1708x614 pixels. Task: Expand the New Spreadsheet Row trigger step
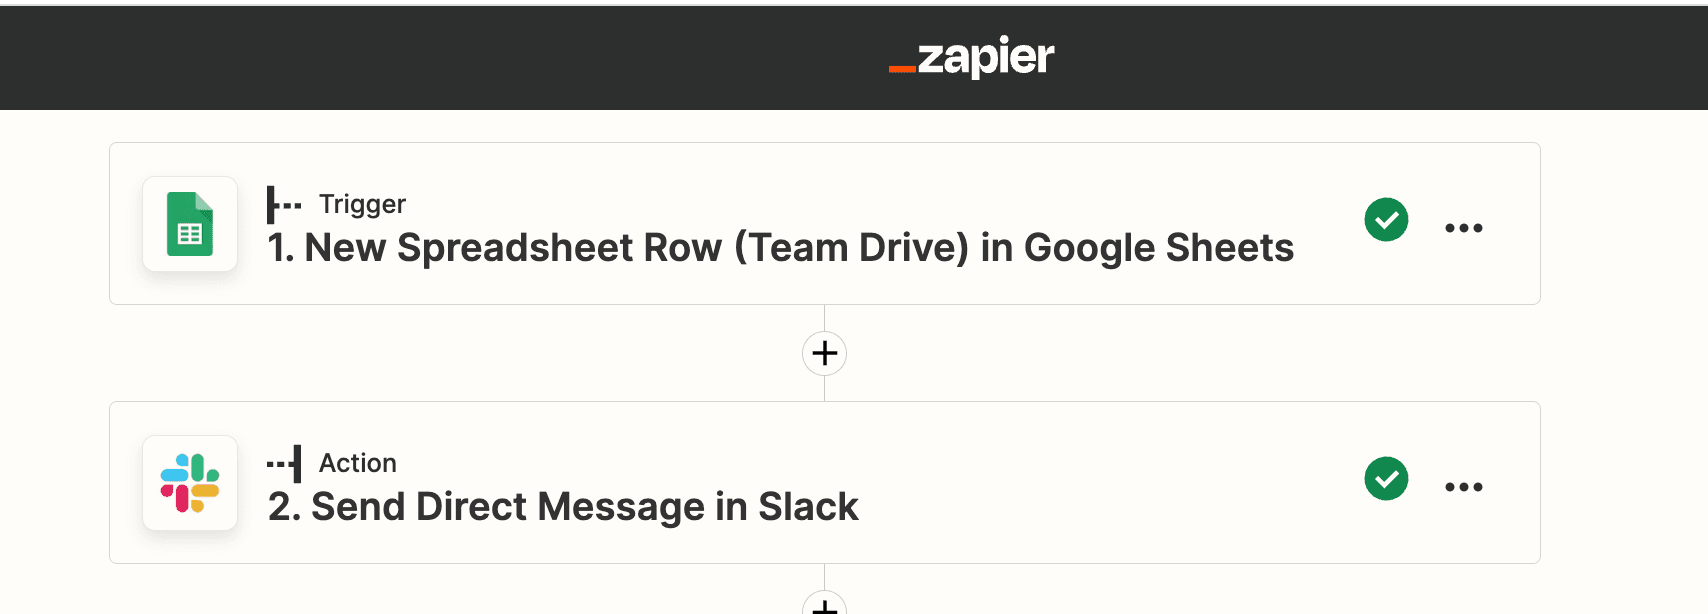click(825, 224)
